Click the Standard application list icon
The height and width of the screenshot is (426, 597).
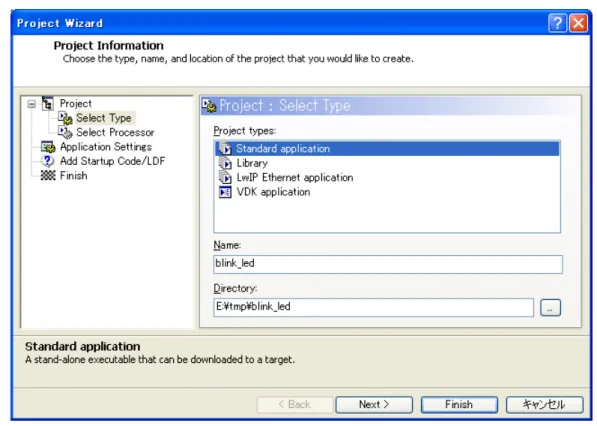tap(225, 148)
